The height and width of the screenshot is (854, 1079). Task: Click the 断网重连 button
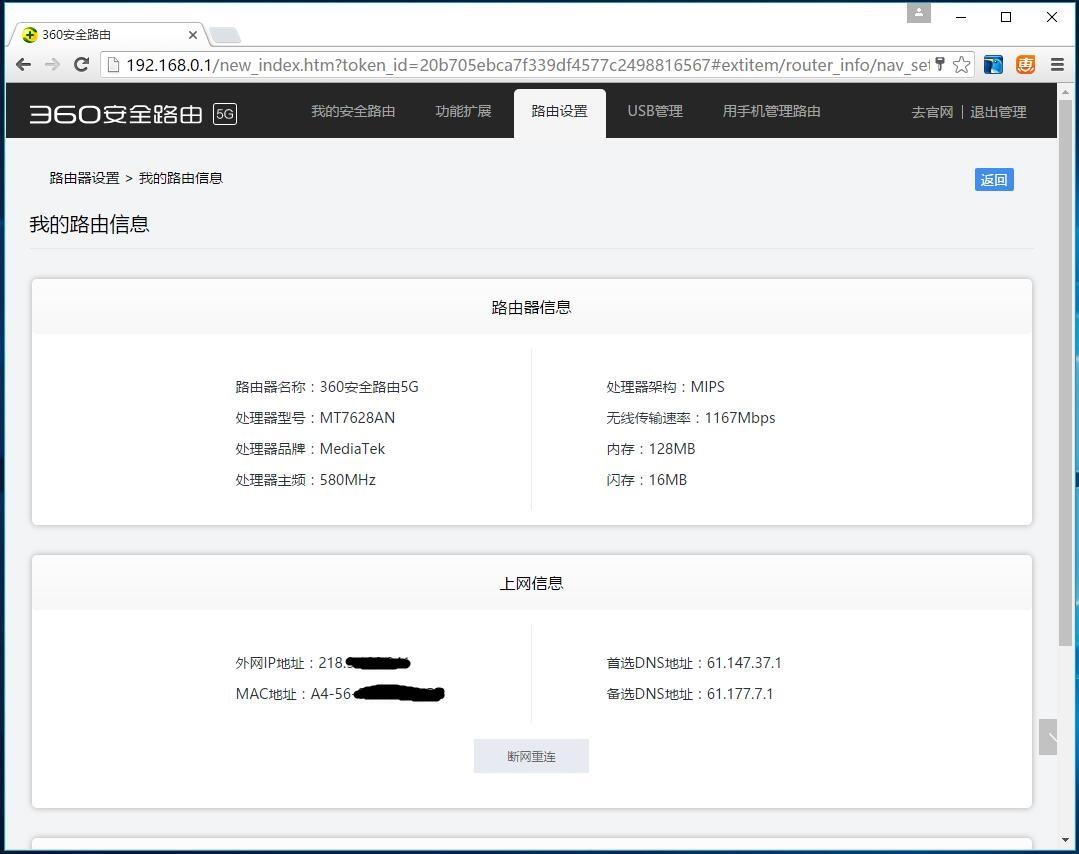[531, 756]
